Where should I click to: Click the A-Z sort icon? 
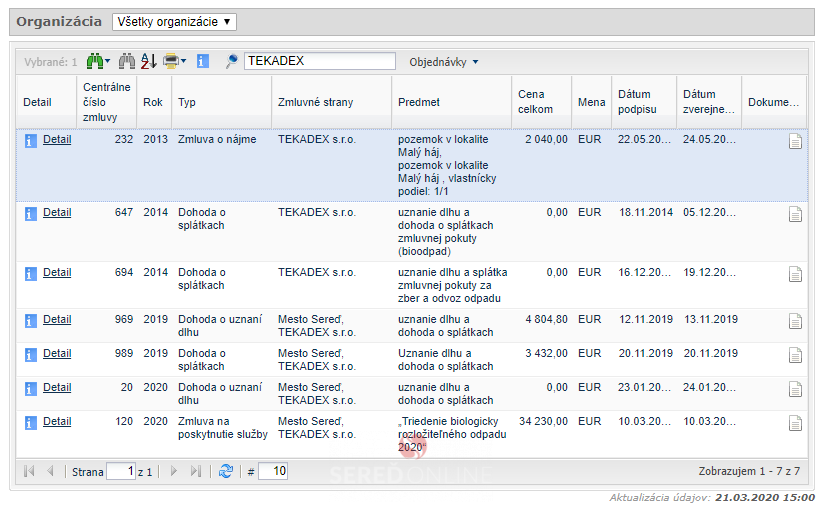(149, 61)
